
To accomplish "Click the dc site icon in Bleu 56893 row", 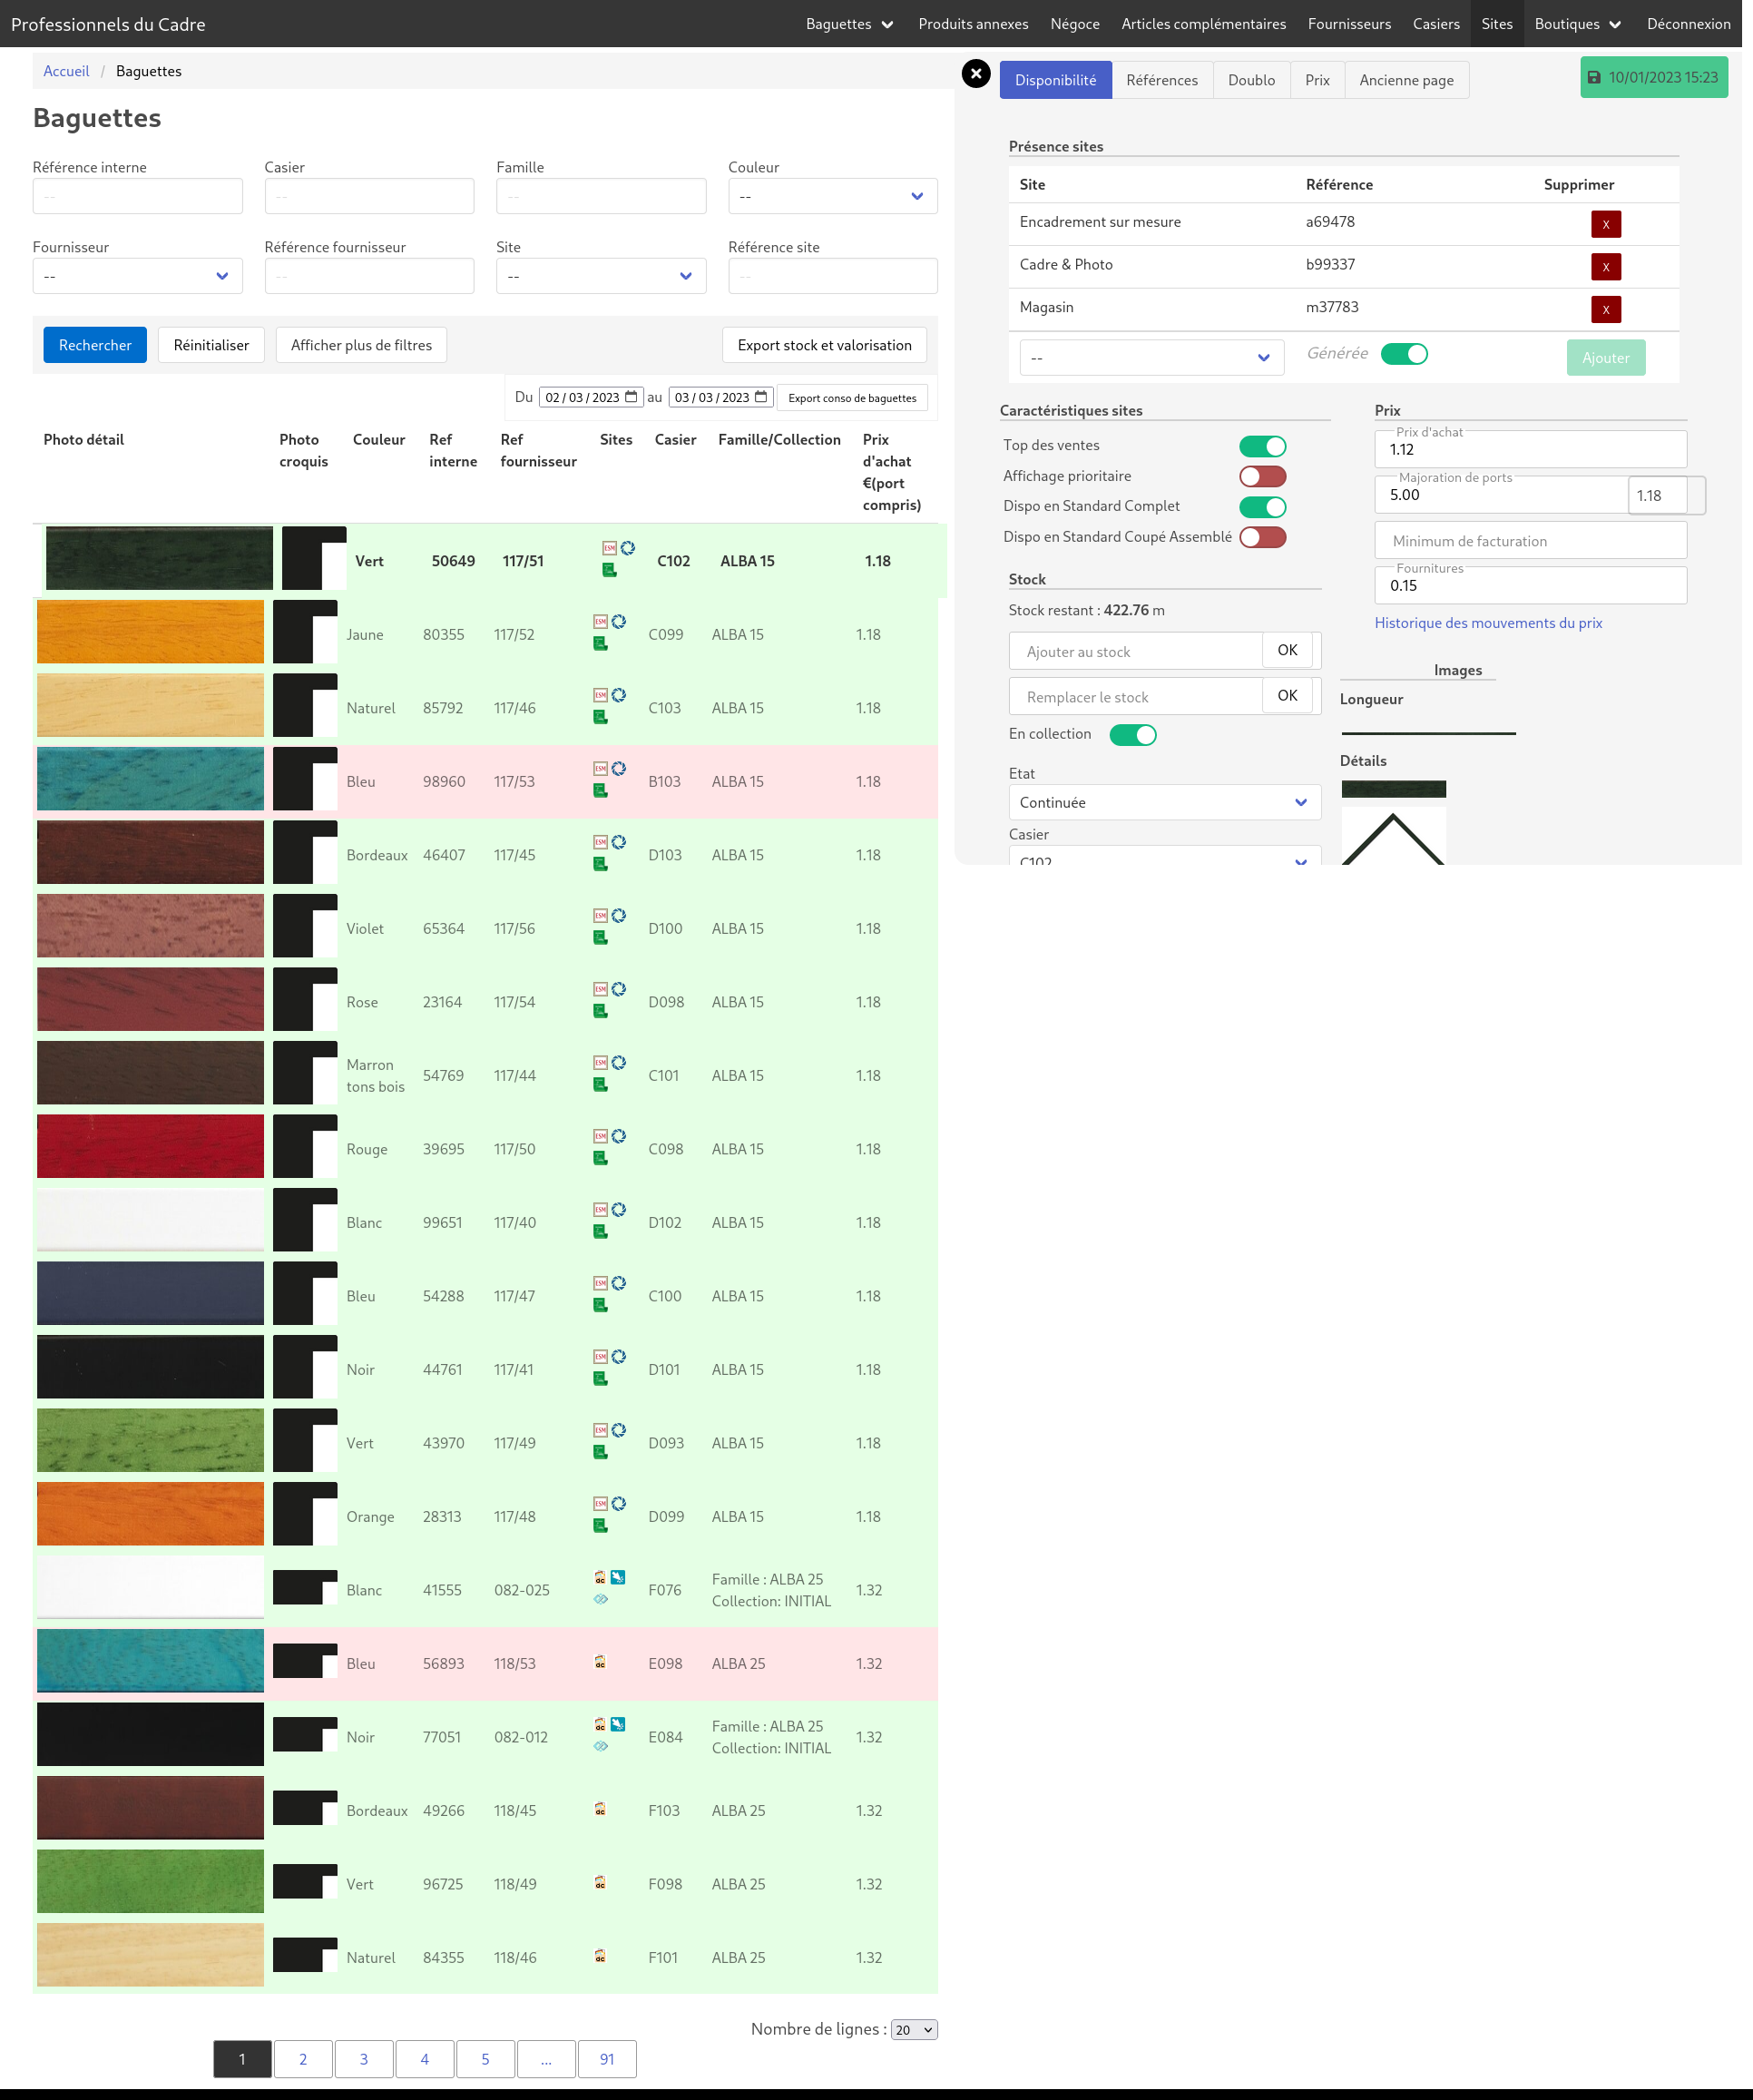I will click(600, 1662).
